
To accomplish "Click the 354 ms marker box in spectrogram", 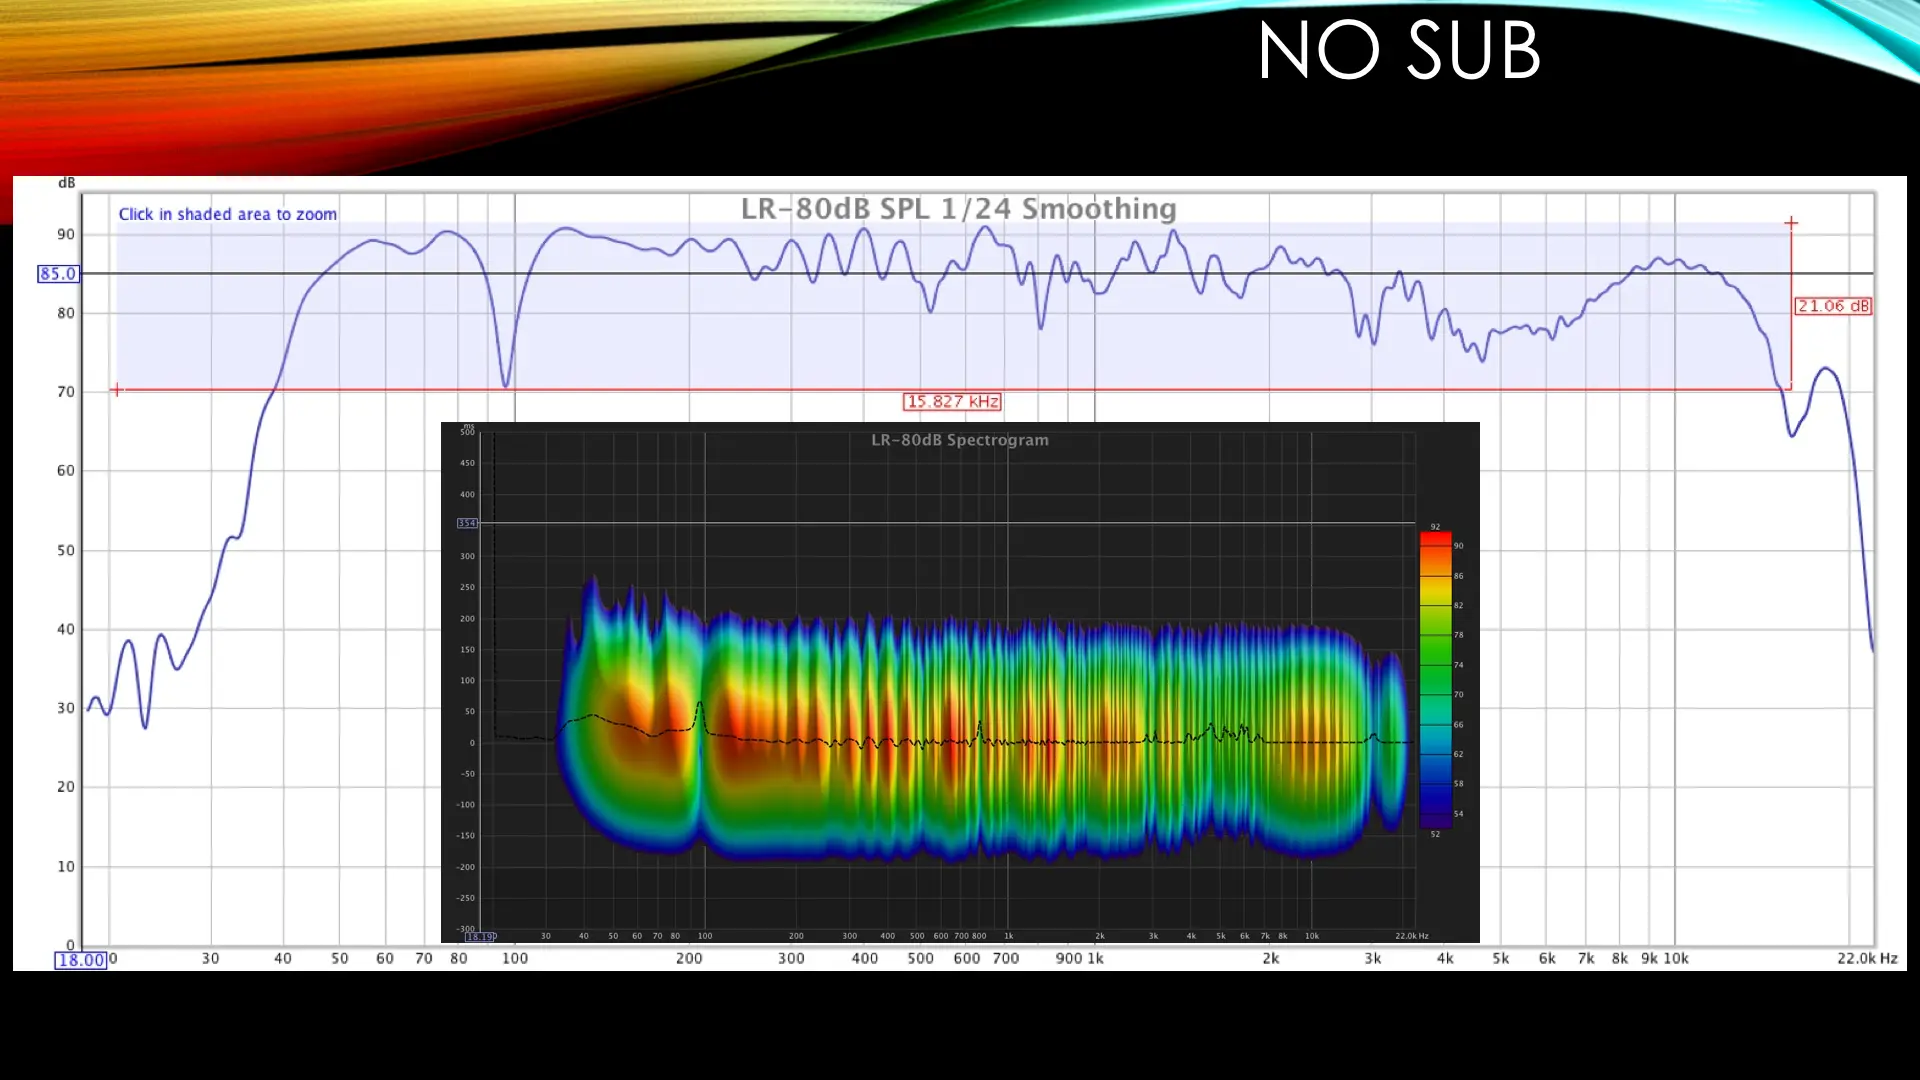I will (x=467, y=523).
